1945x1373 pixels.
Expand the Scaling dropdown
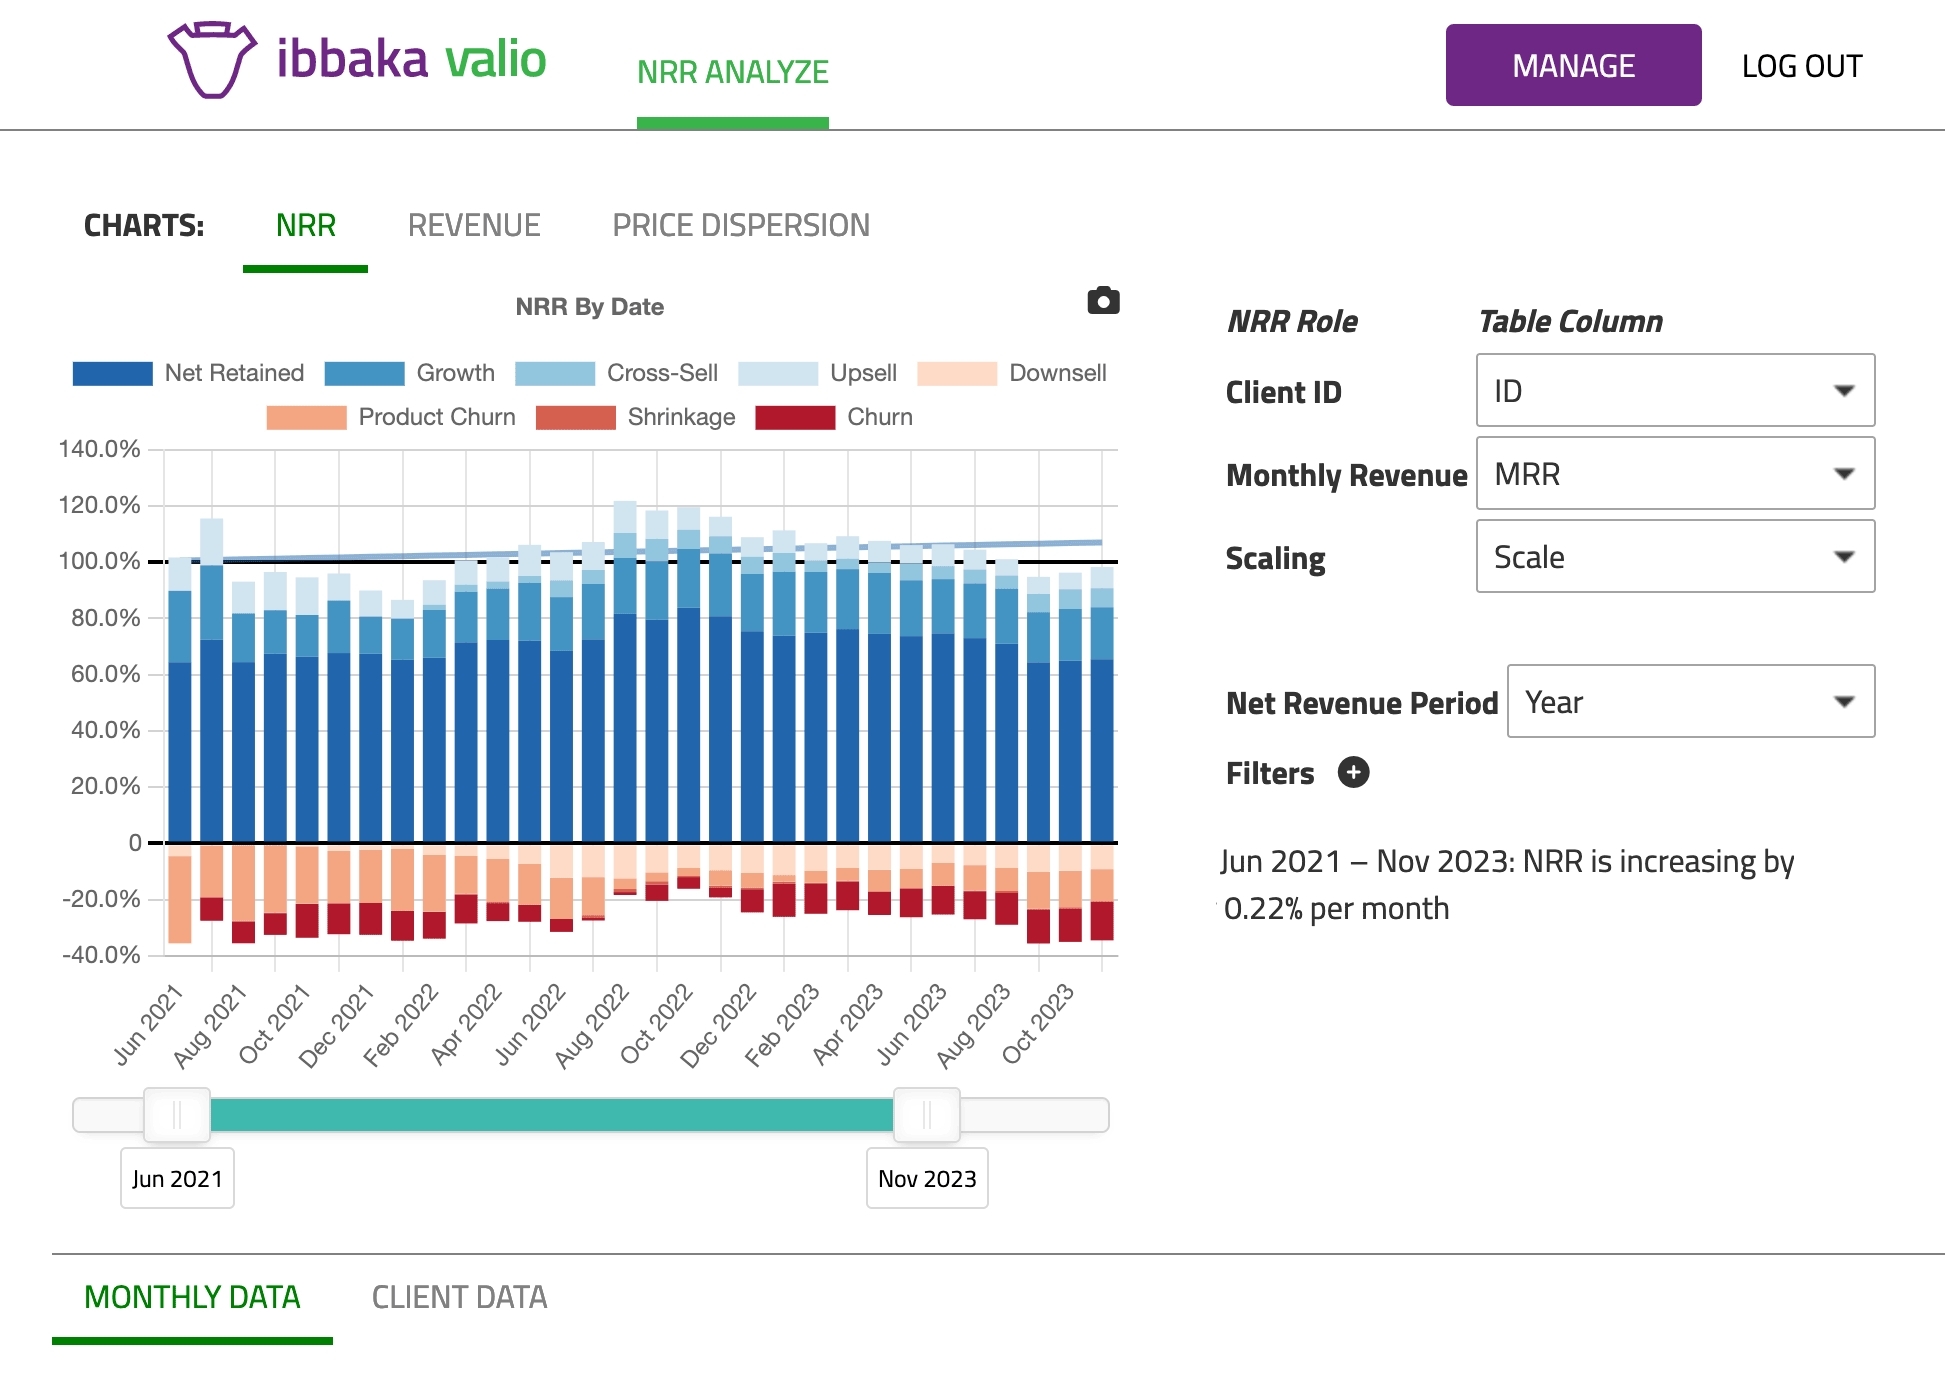pyautogui.click(x=1674, y=556)
